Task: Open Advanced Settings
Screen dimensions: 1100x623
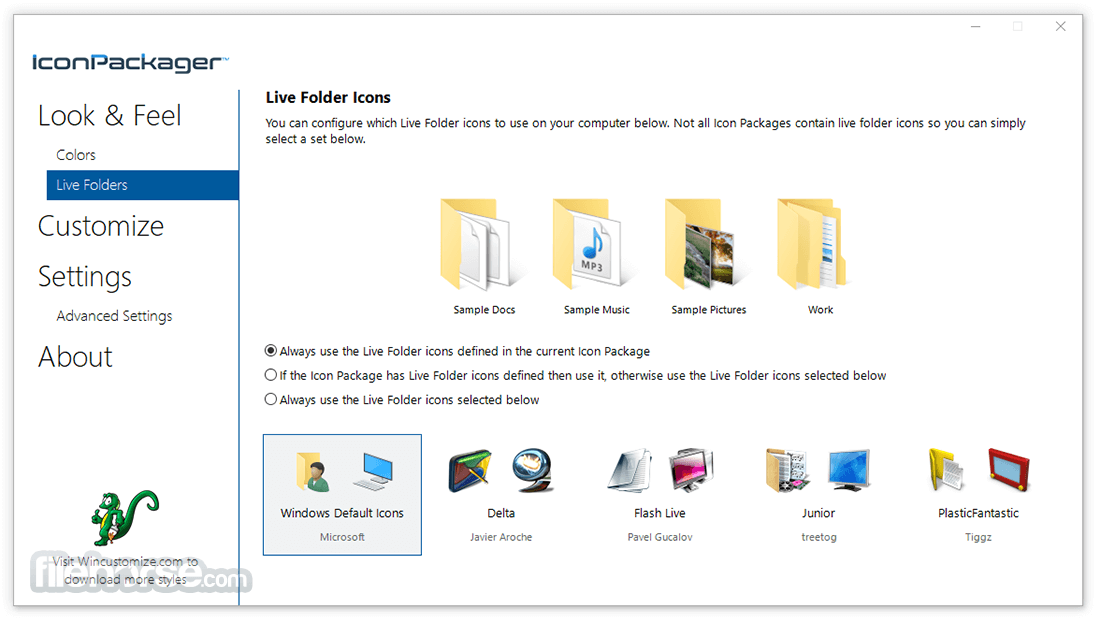Action: click(x=114, y=315)
